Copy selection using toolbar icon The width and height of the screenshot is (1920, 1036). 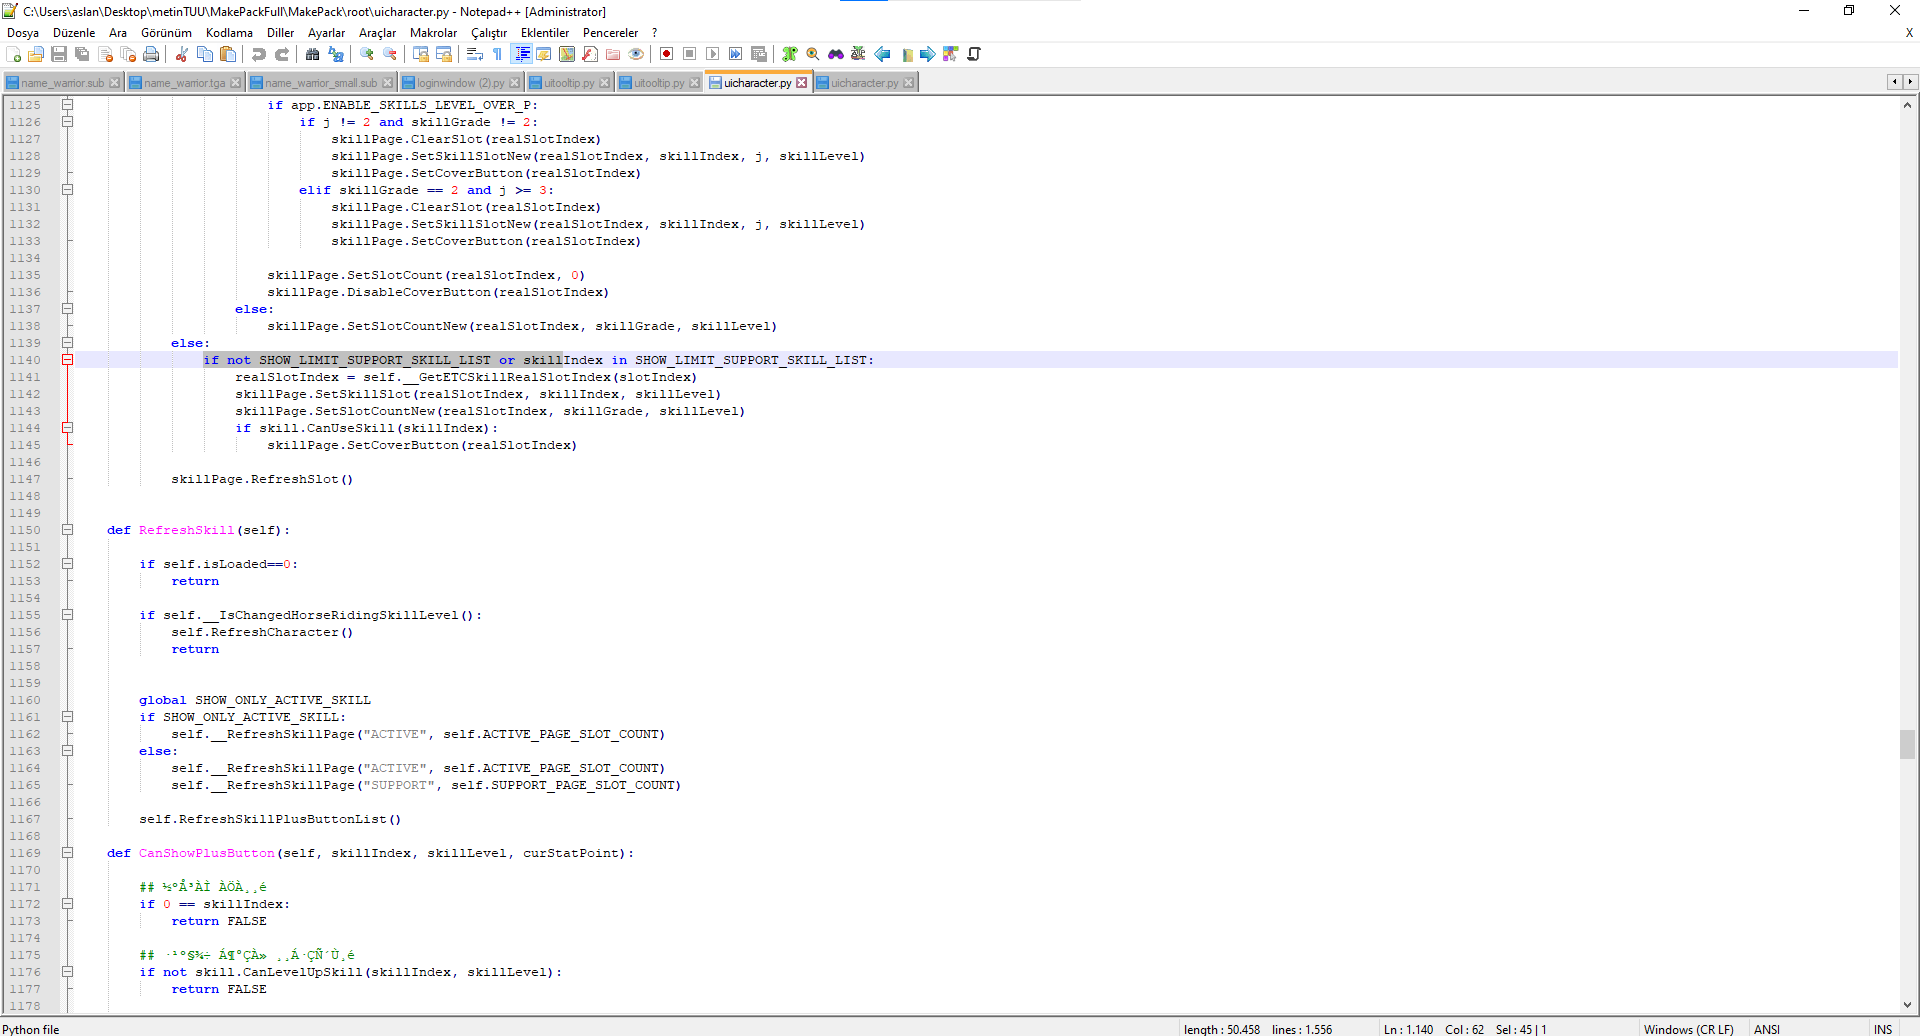coord(205,54)
